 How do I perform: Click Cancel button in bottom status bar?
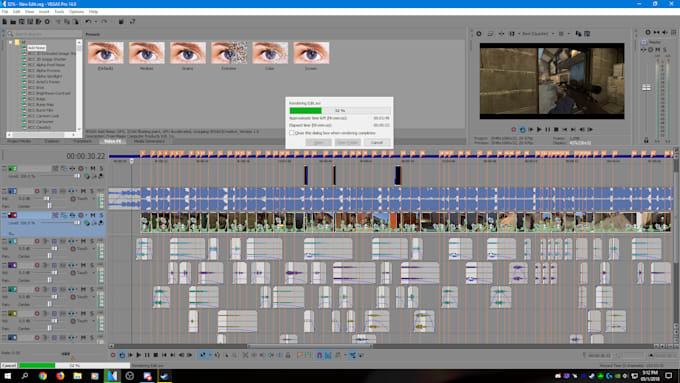point(9,366)
